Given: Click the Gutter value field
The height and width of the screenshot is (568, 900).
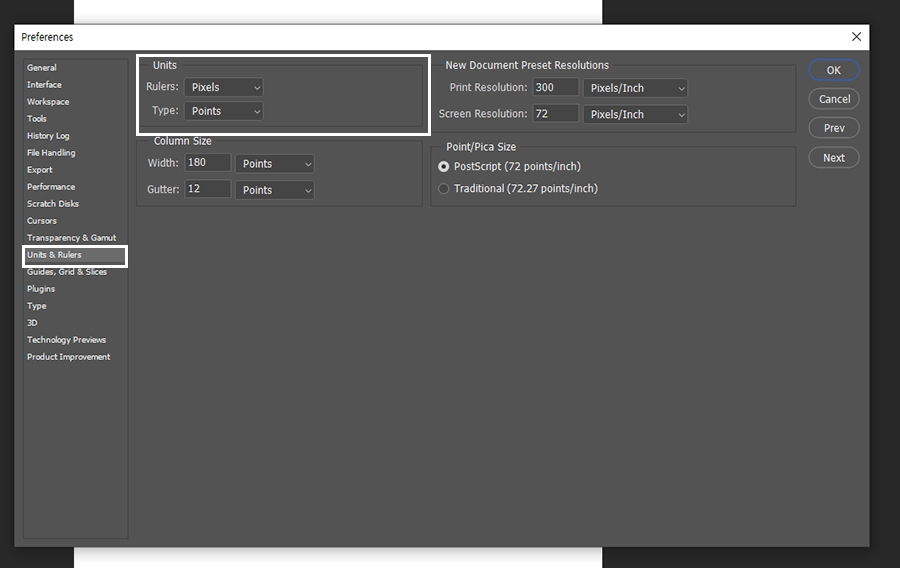Looking at the screenshot, I should [x=208, y=189].
